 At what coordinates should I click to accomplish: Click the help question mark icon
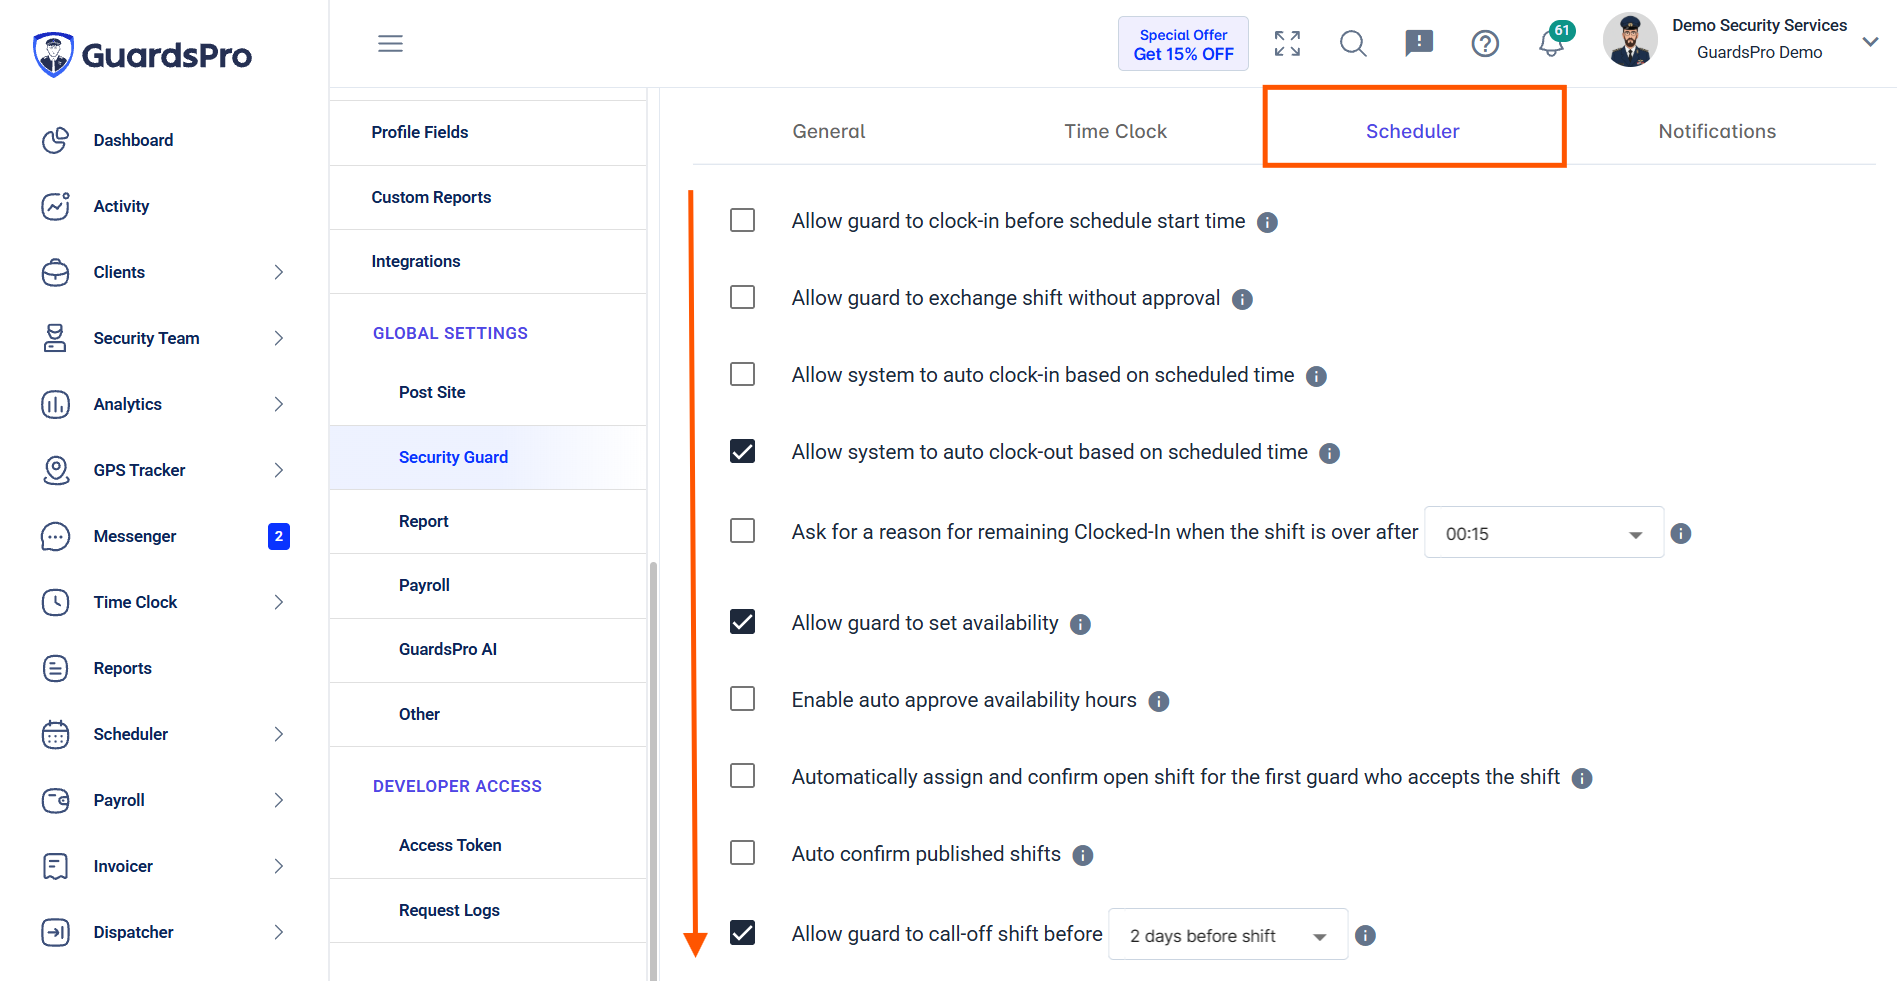1485,43
